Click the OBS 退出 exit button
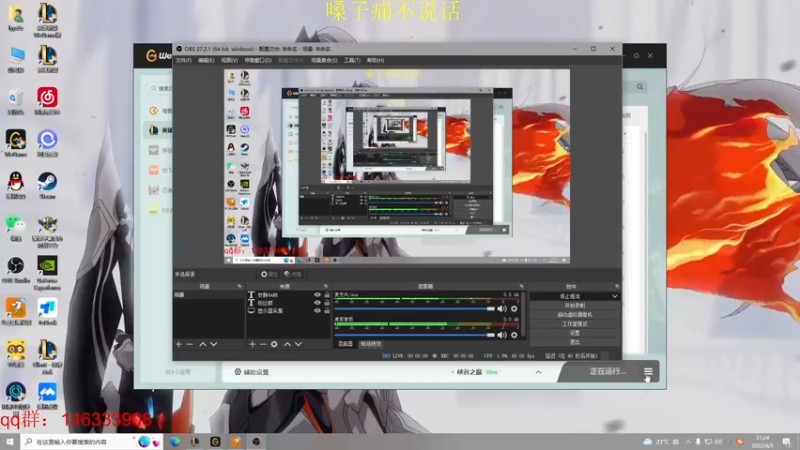 click(574, 342)
